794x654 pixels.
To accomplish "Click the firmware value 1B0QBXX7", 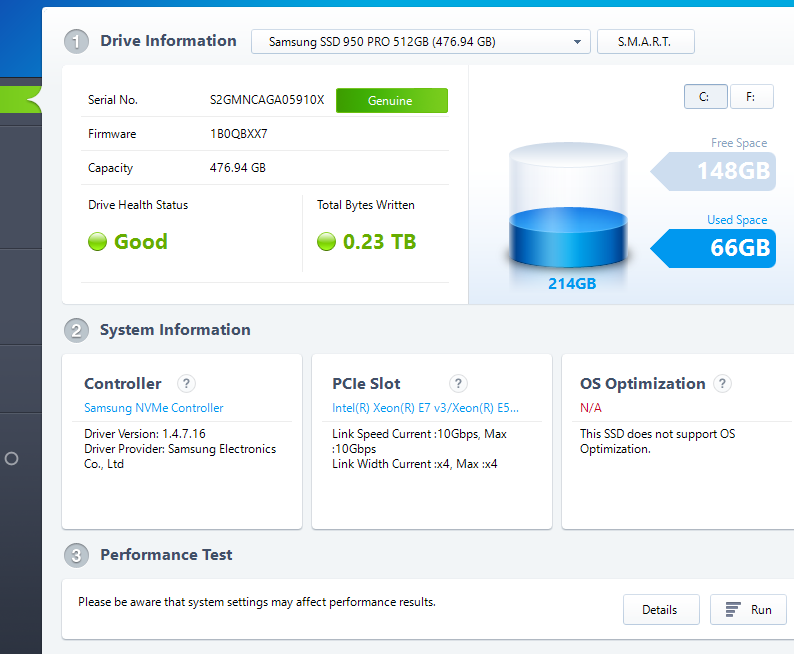I will click(239, 134).
